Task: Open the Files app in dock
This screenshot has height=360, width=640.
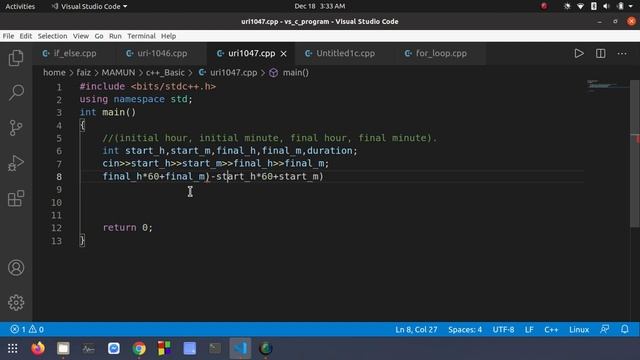Action: pyautogui.click(x=63, y=348)
